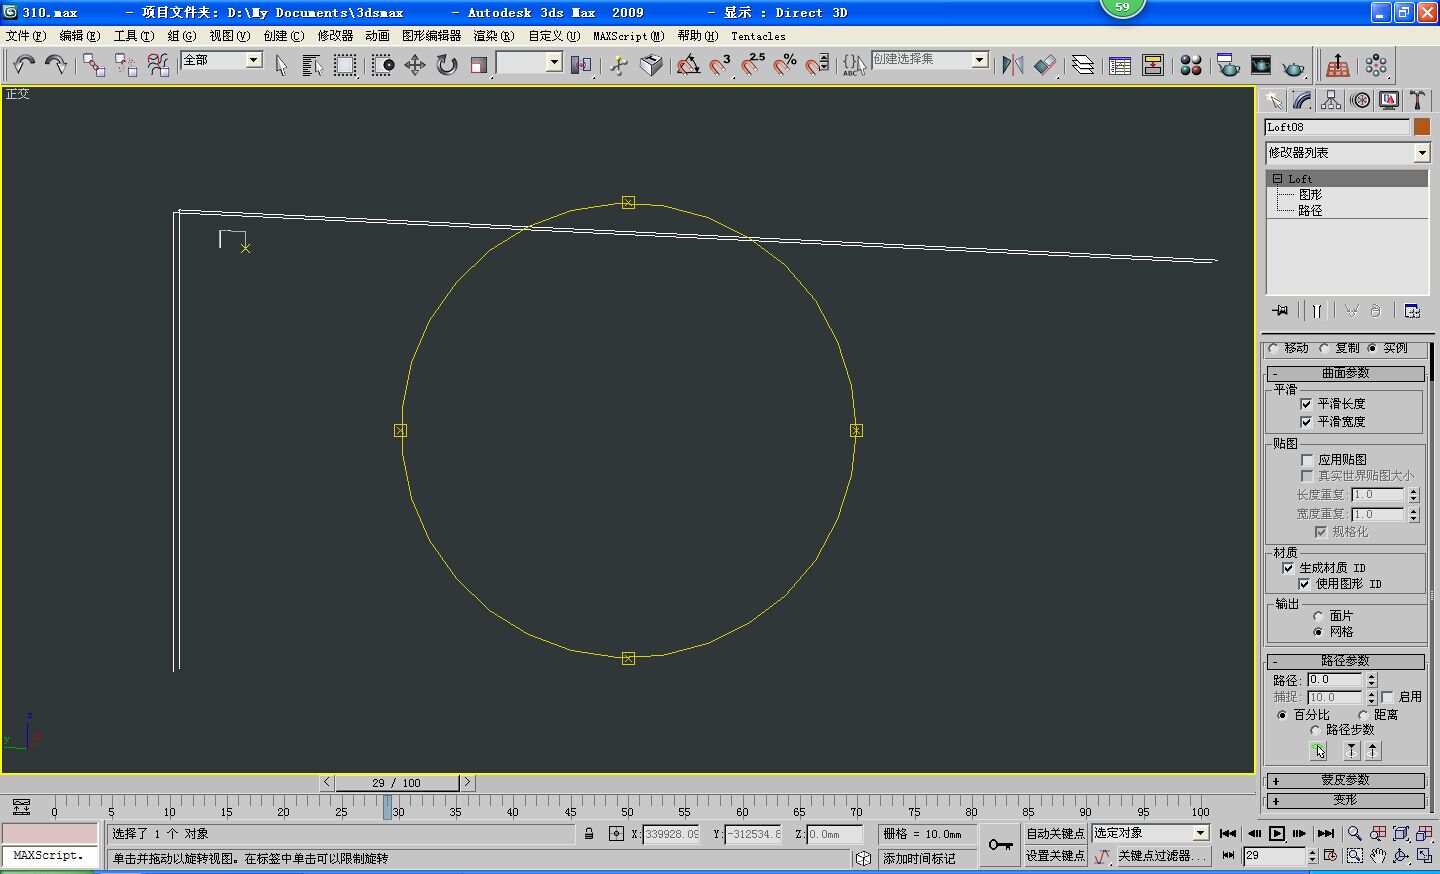Click the Loft08 object name field
The width and height of the screenshot is (1440, 874).
1337,127
